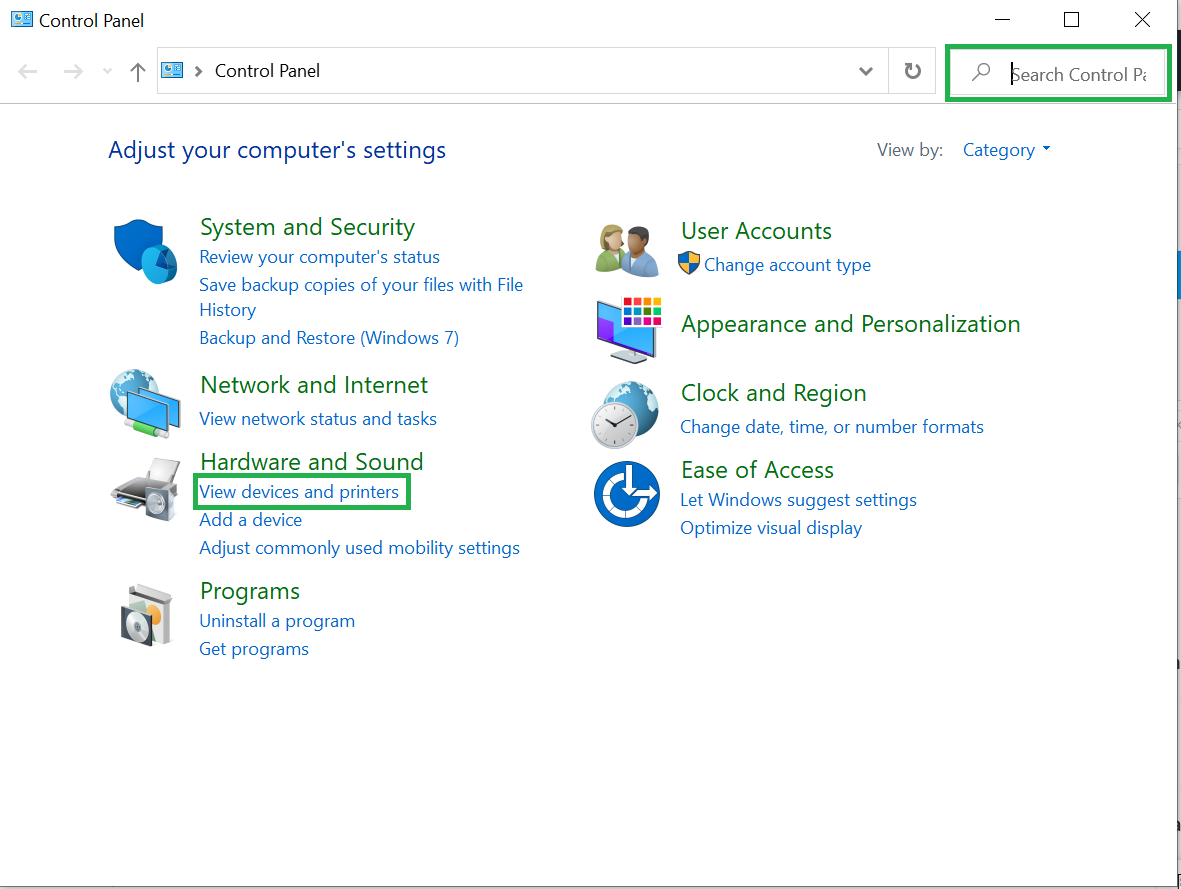1181x889 pixels.
Task: Click the Appearance and Personalization monitor icon
Action: pos(629,330)
